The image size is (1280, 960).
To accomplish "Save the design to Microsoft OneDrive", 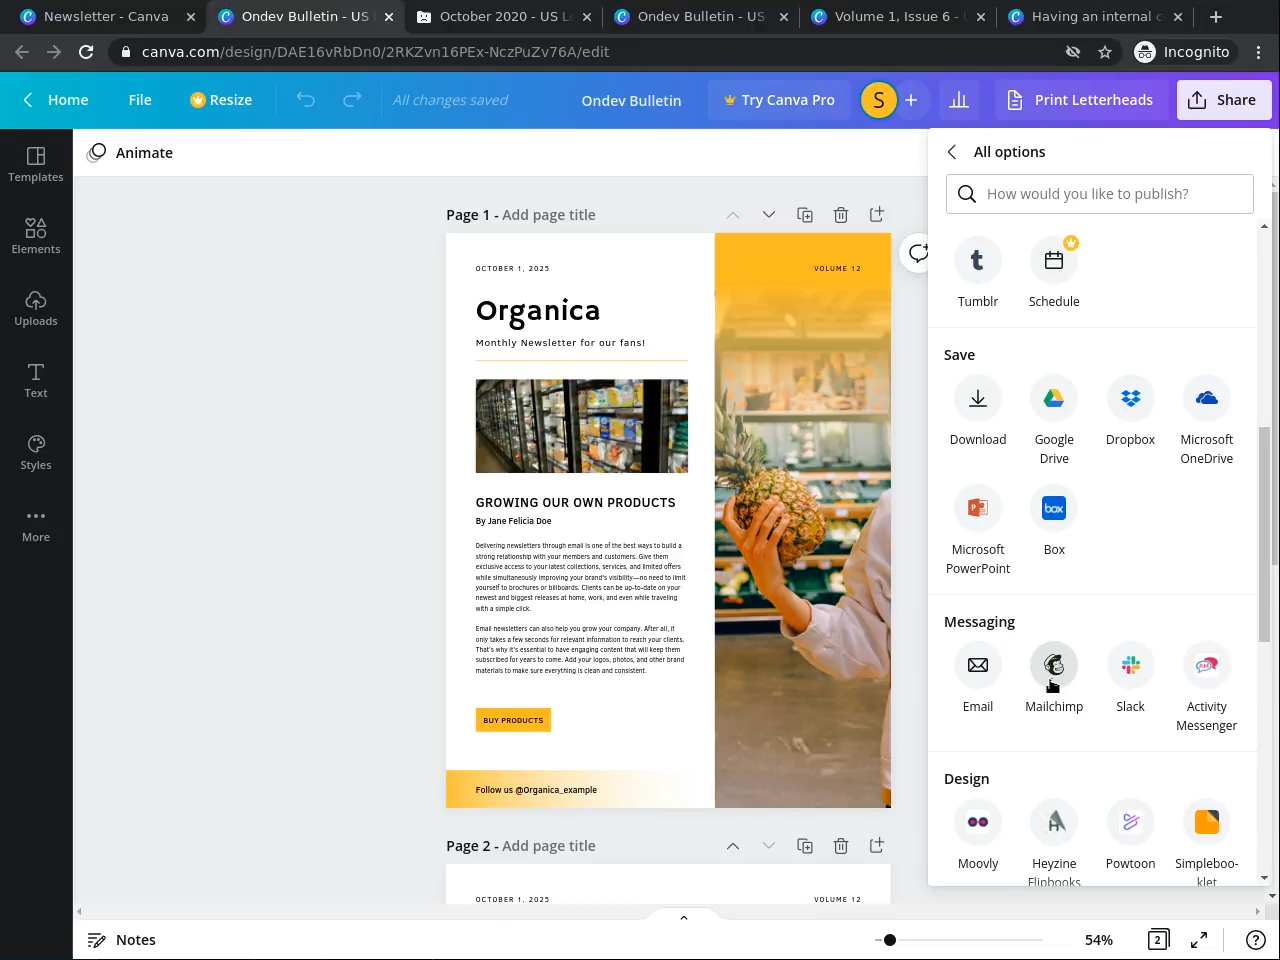I will coord(1207,420).
